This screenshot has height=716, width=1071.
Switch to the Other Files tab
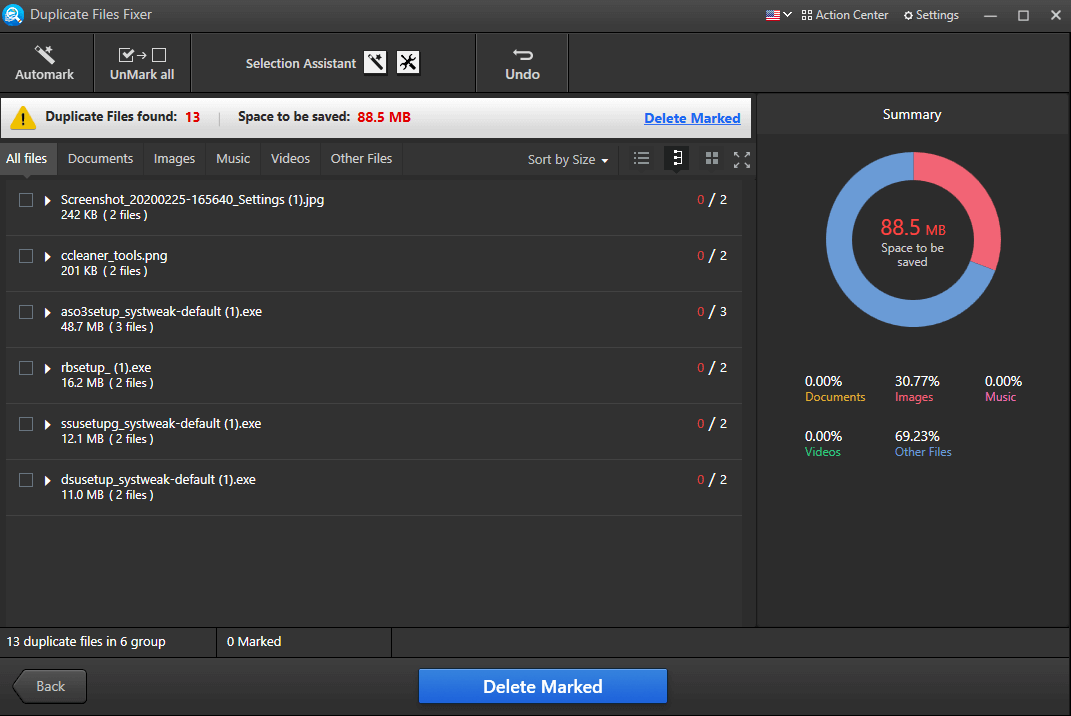361,159
